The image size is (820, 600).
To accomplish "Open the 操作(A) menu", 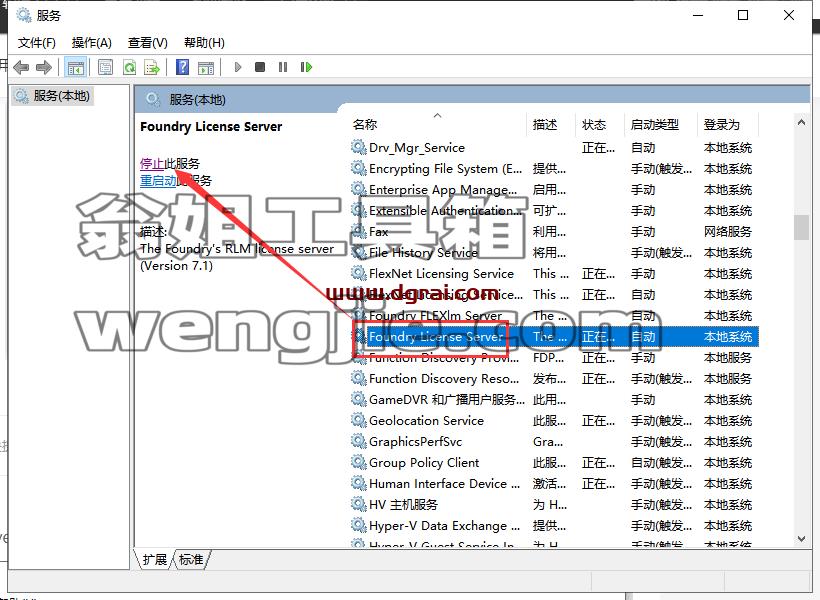I will pyautogui.click(x=92, y=42).
